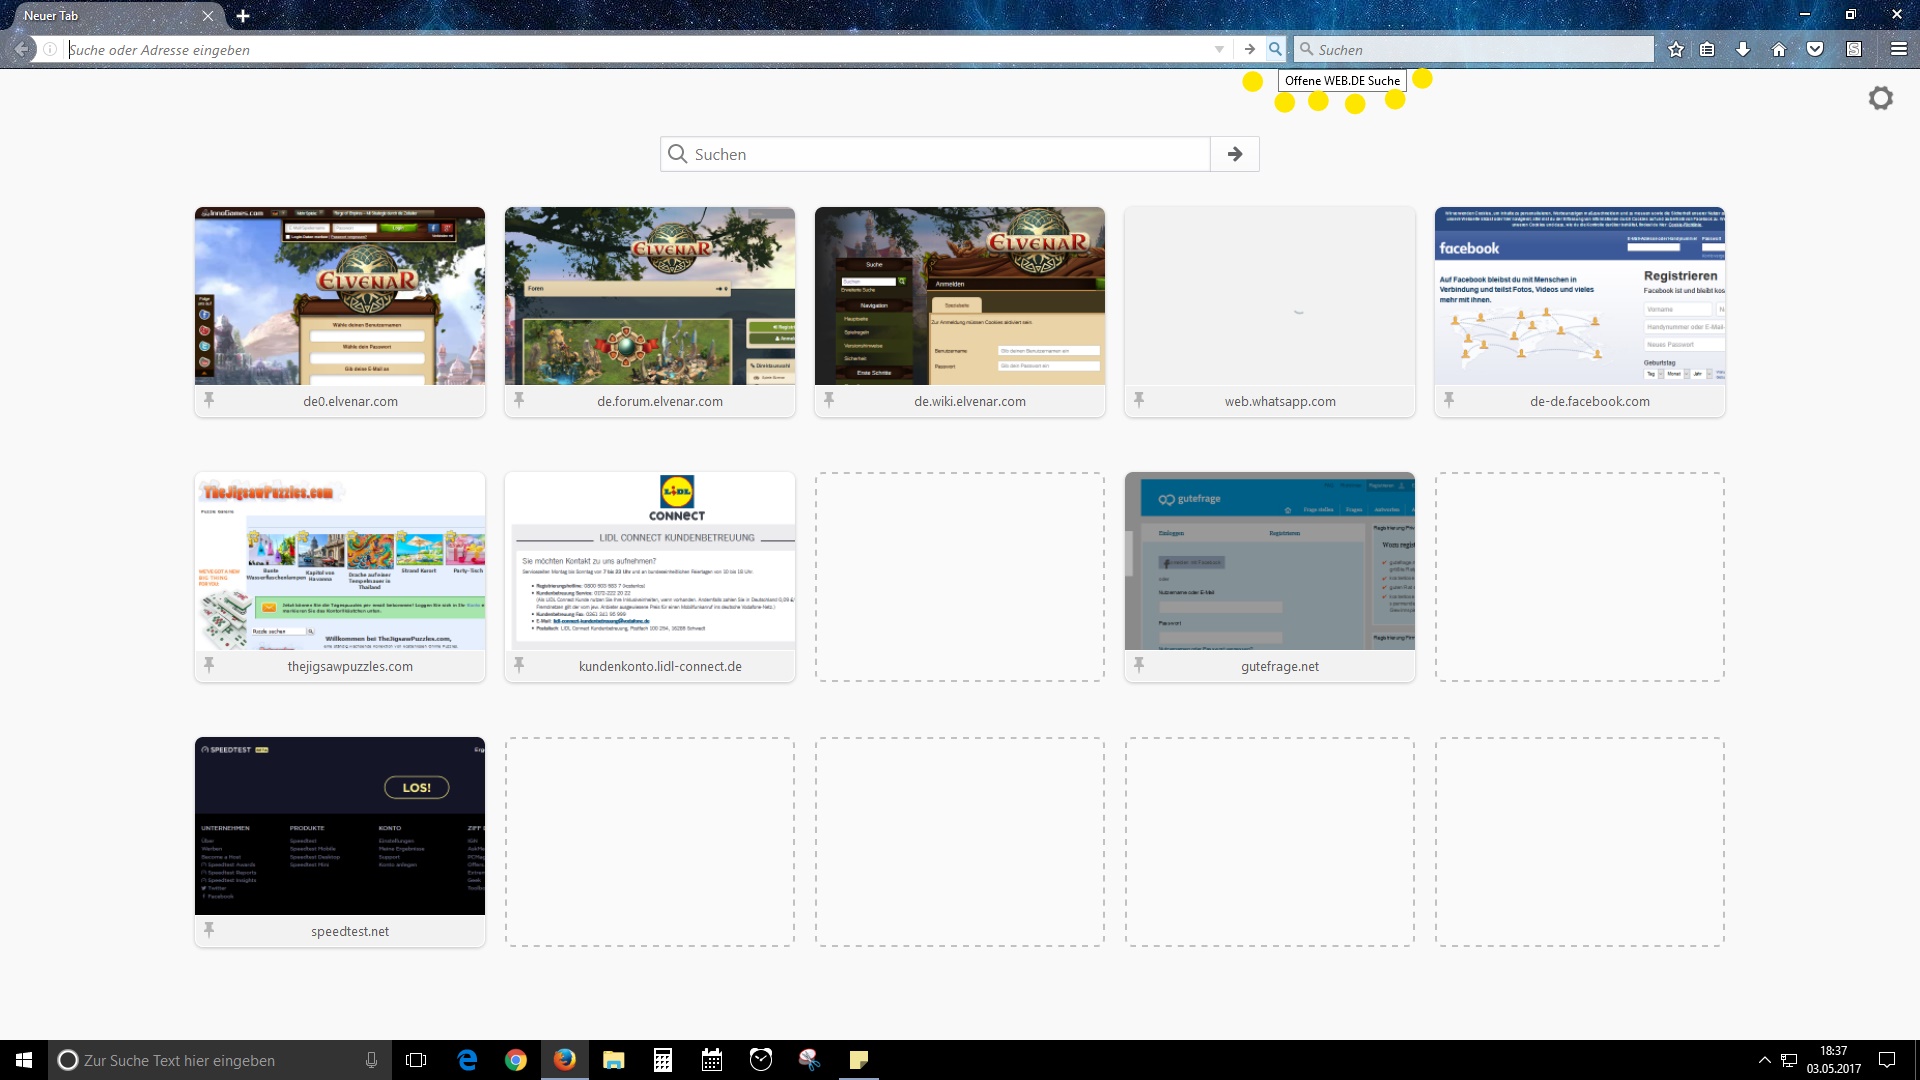Submit search with the arrow button beside Suchen
The image size is (1920, 1080).
tap(1234, 154)
